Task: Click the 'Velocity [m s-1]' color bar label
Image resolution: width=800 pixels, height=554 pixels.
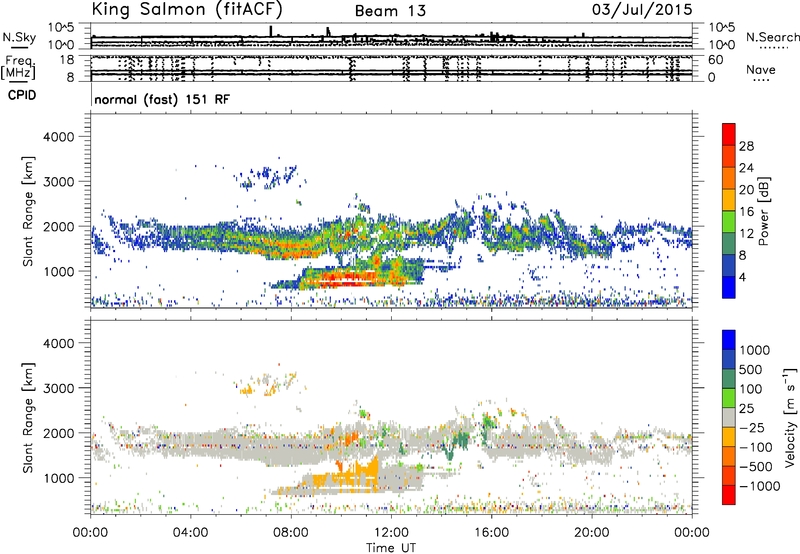Action: coord(790,417)
